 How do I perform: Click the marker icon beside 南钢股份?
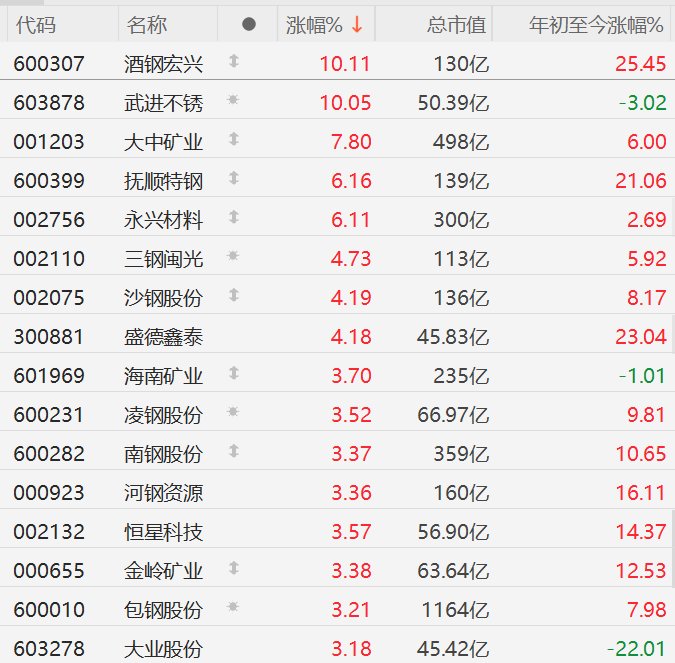(234, 452)
